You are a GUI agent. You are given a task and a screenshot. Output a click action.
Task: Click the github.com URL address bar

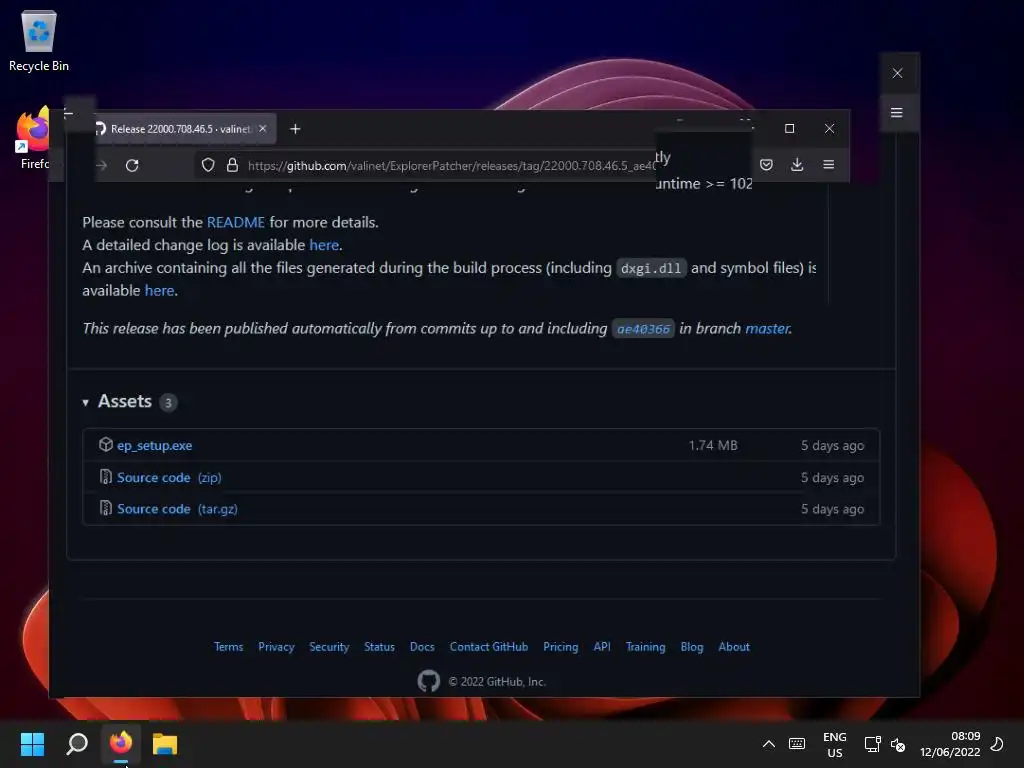(x=451, y=166)
